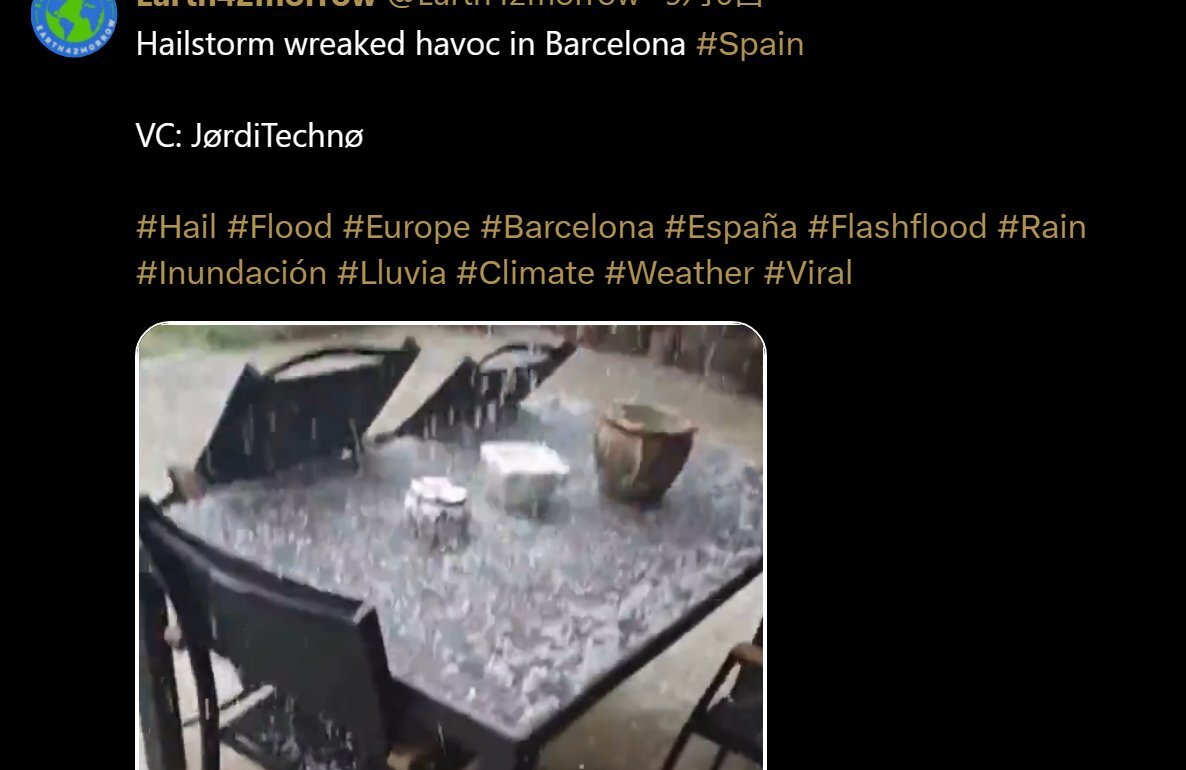Follow the #Flood hashtag link

pyautogui.click(x=280, y=227)
